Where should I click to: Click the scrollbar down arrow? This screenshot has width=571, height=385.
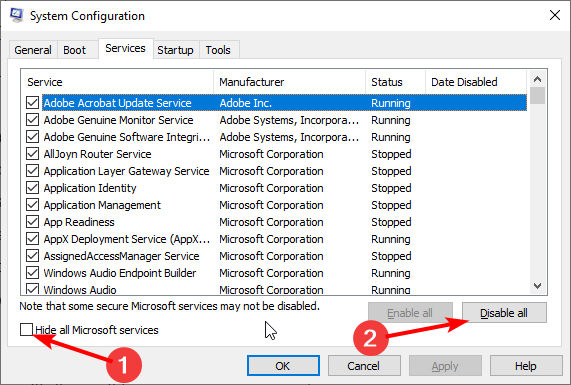pos(537,286)
